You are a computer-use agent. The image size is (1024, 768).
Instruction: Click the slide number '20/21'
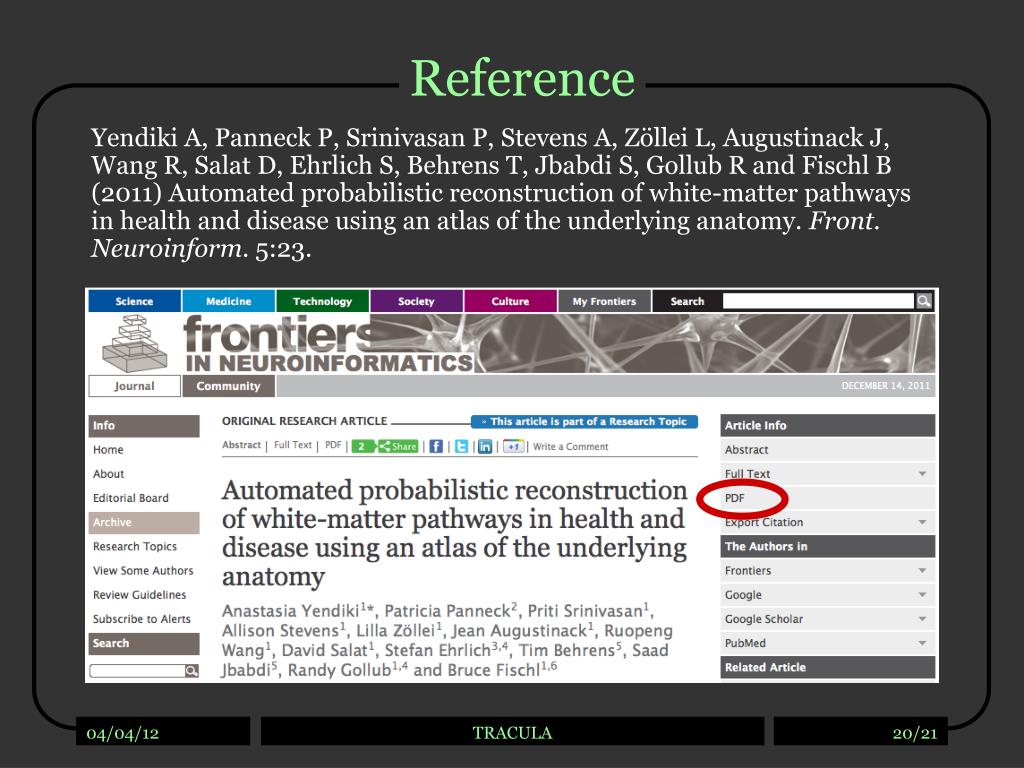click(x=915, y=733)
